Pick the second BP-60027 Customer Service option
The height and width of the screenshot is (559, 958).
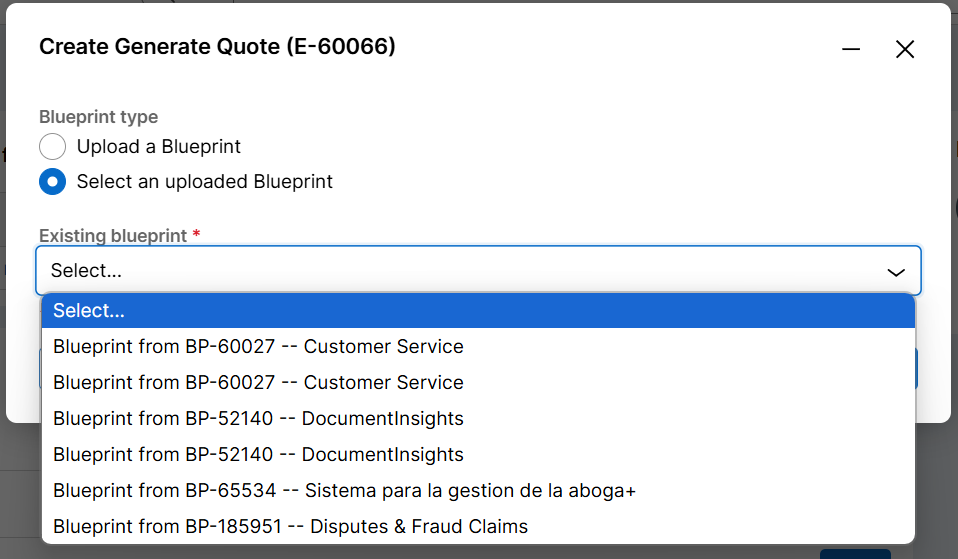tap(258, 383)
